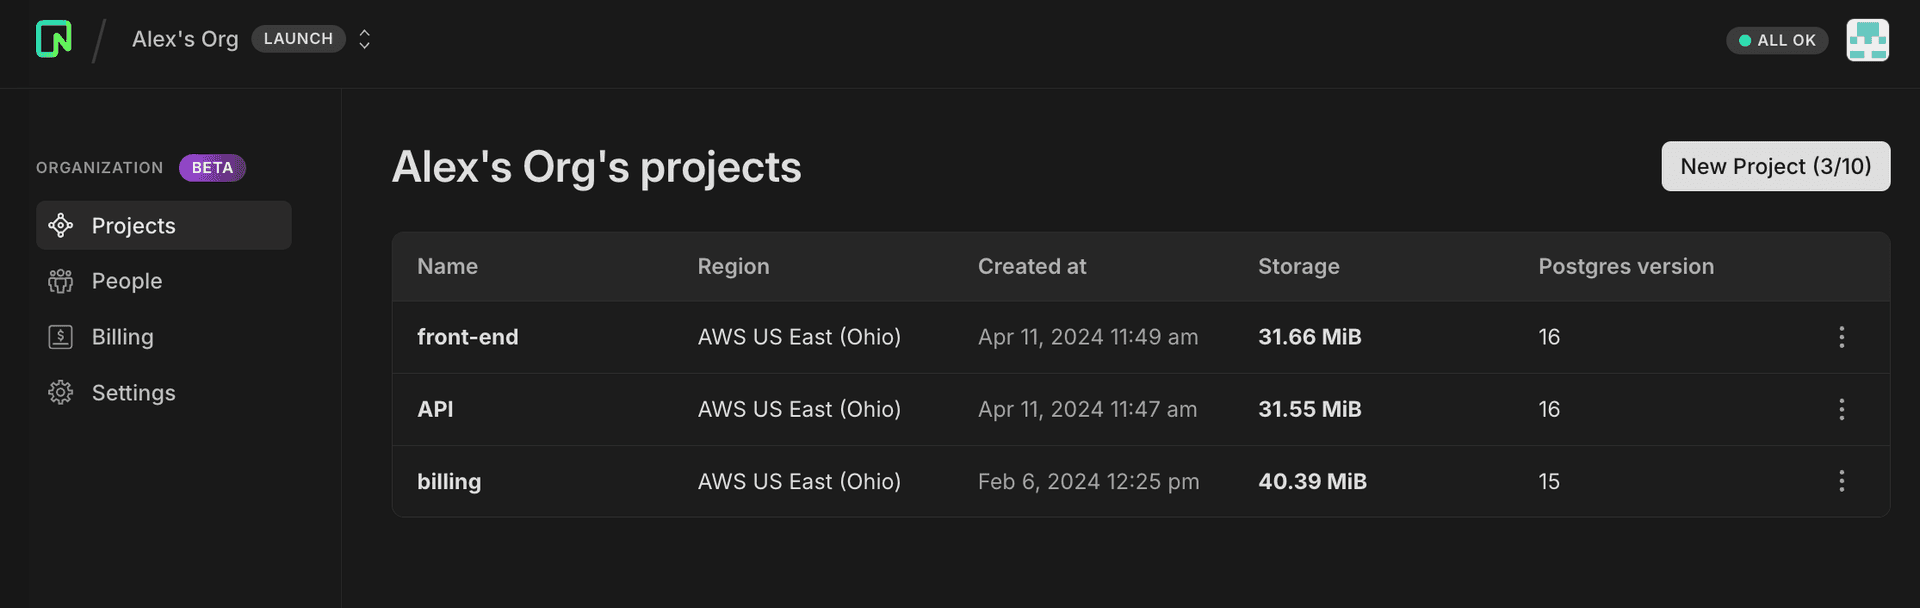The width and height of the screenshot is (1920, 608).
Task: Click the ALL OK status indicator
Action: [x=1777, y=40]
